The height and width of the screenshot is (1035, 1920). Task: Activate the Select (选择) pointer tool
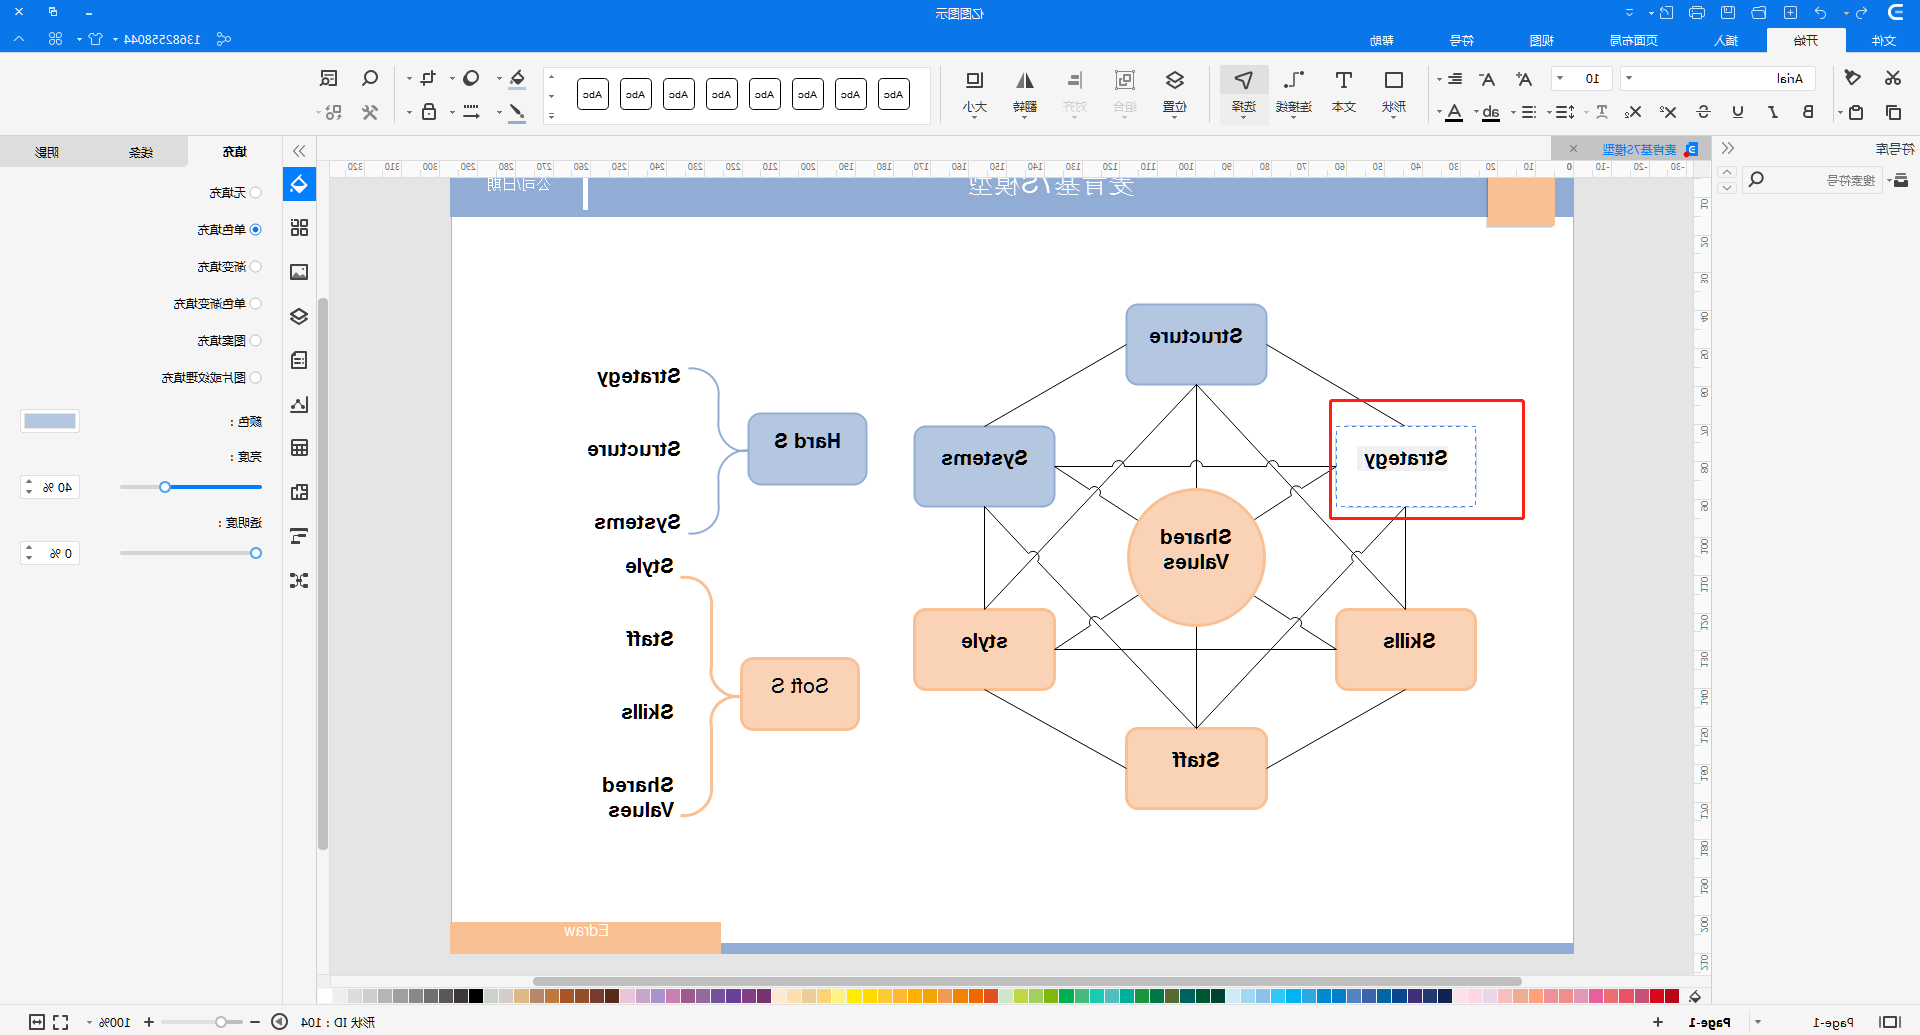1244,92
